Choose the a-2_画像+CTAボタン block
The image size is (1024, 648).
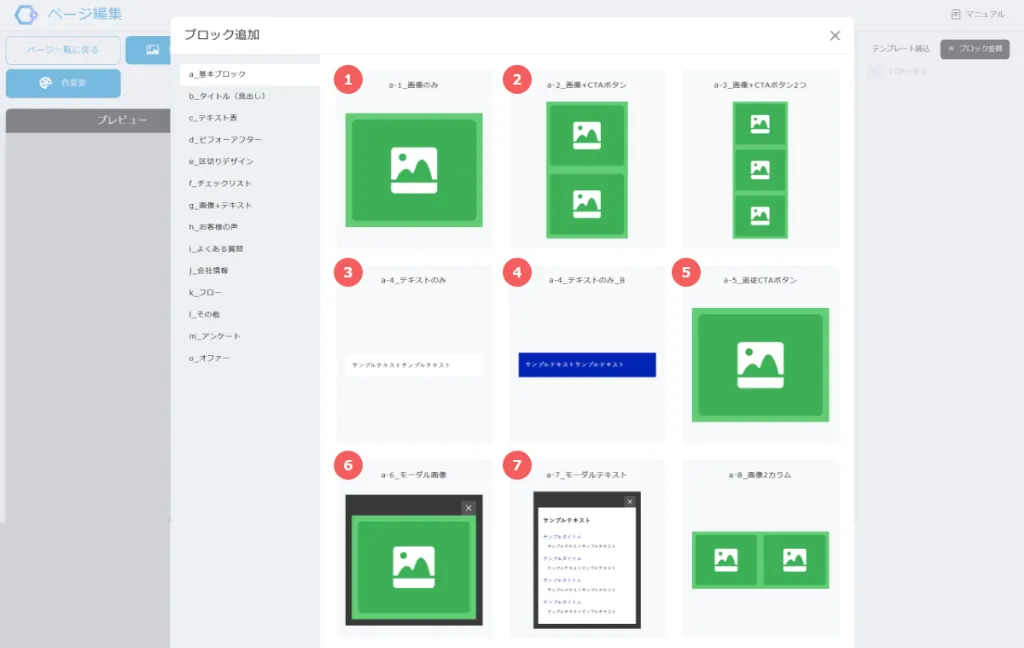point(587,170)
